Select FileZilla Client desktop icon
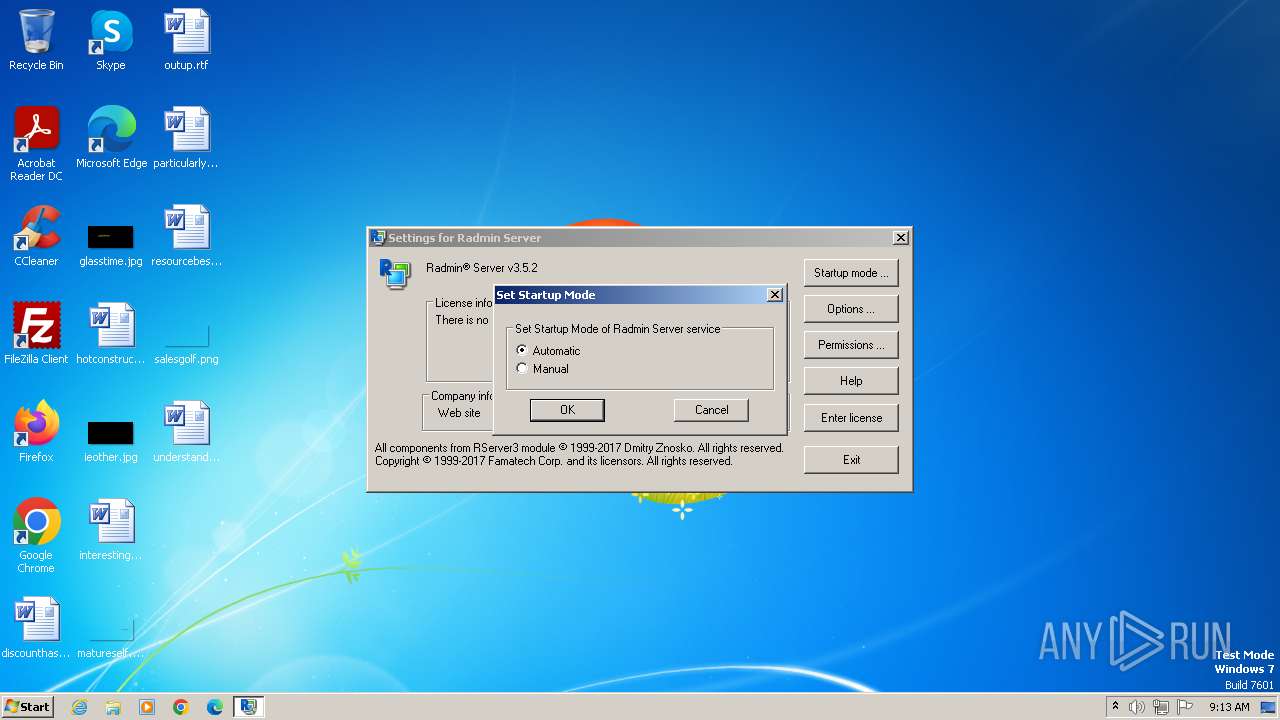The image size is (1280, 720). coord(36,334)
